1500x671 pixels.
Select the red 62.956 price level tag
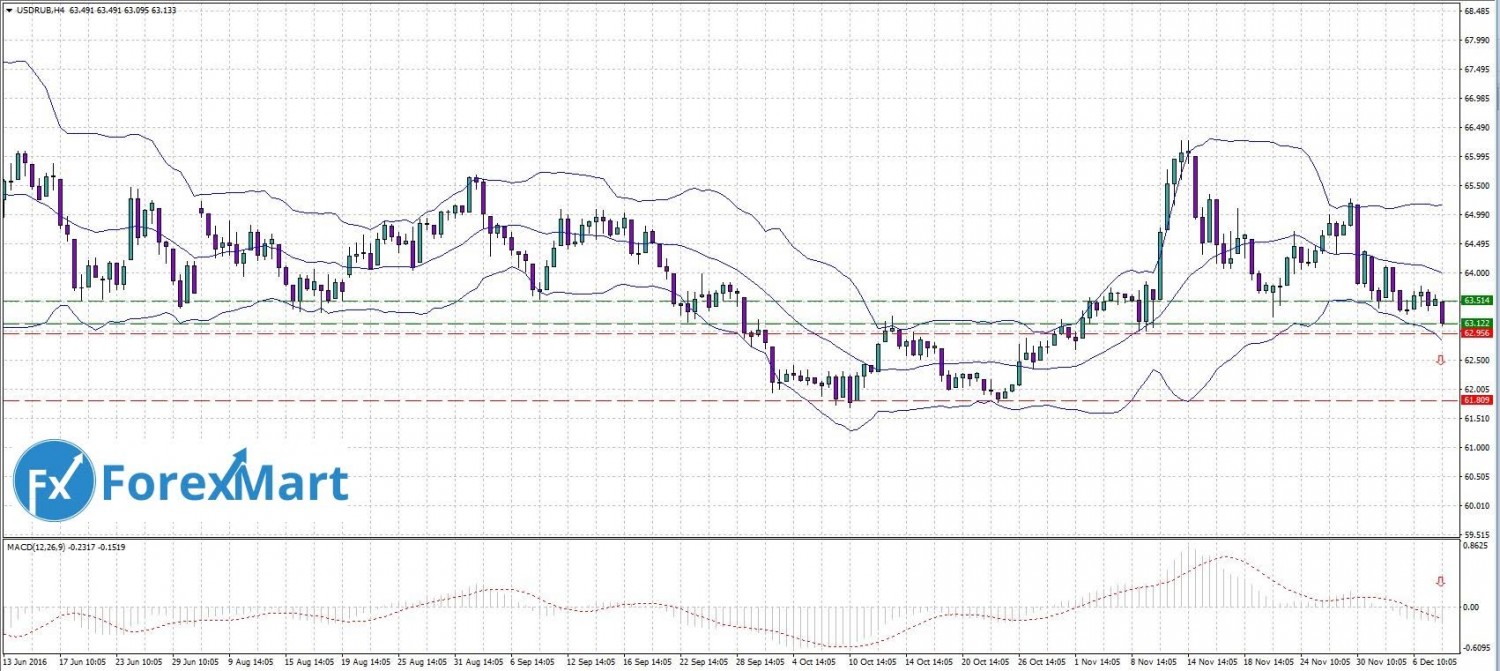pos(1477,333)
